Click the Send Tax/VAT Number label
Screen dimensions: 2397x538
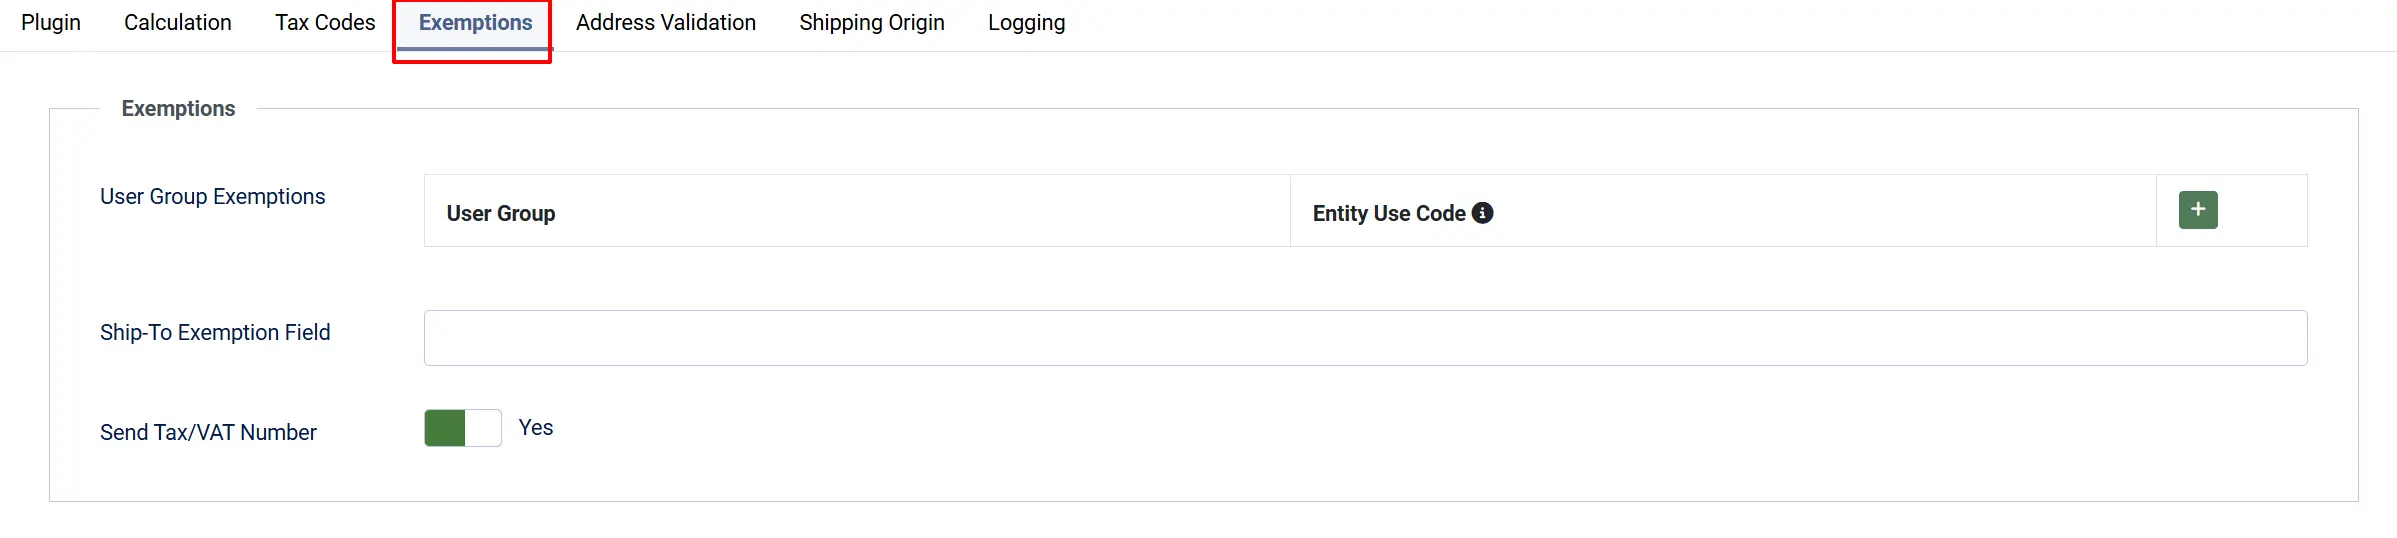208,432
